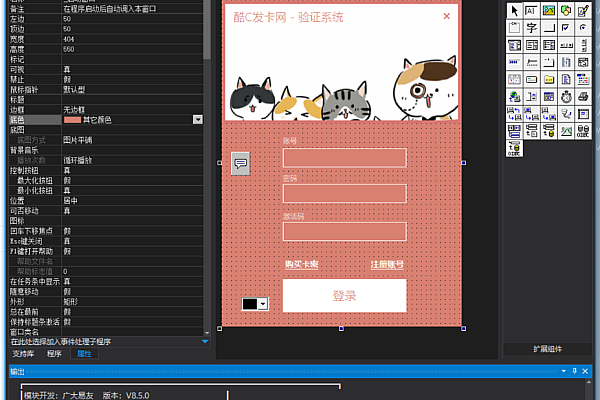Select the folder-style component icon in palette
This screenshot has width=600, height=400.
coord(548,79)
